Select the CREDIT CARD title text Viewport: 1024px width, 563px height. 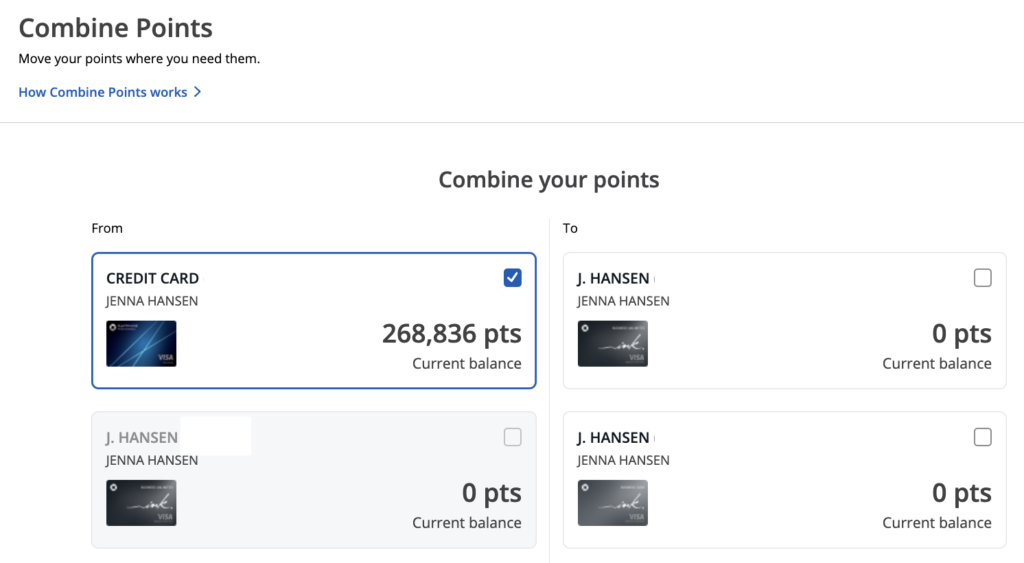pyautogui.click(x=152, y=278)
